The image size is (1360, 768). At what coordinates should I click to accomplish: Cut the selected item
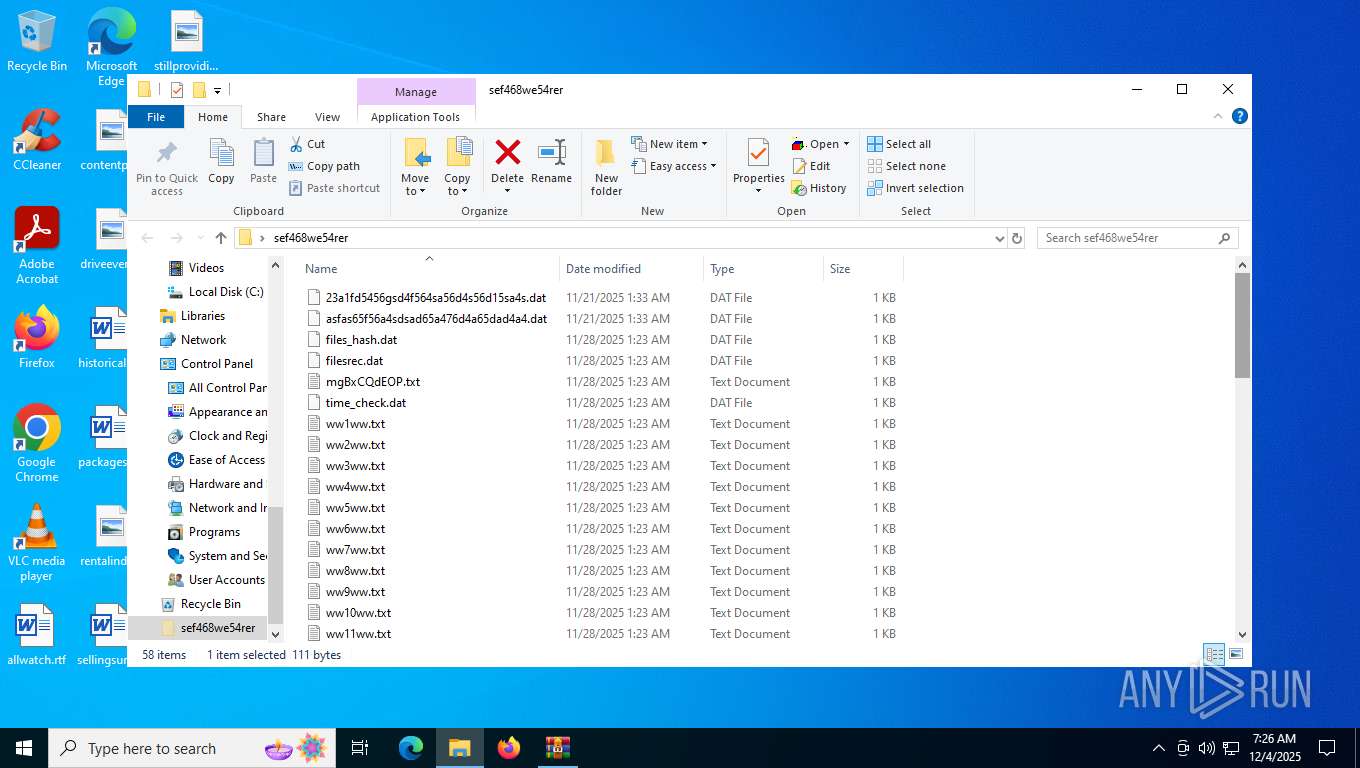307,144
